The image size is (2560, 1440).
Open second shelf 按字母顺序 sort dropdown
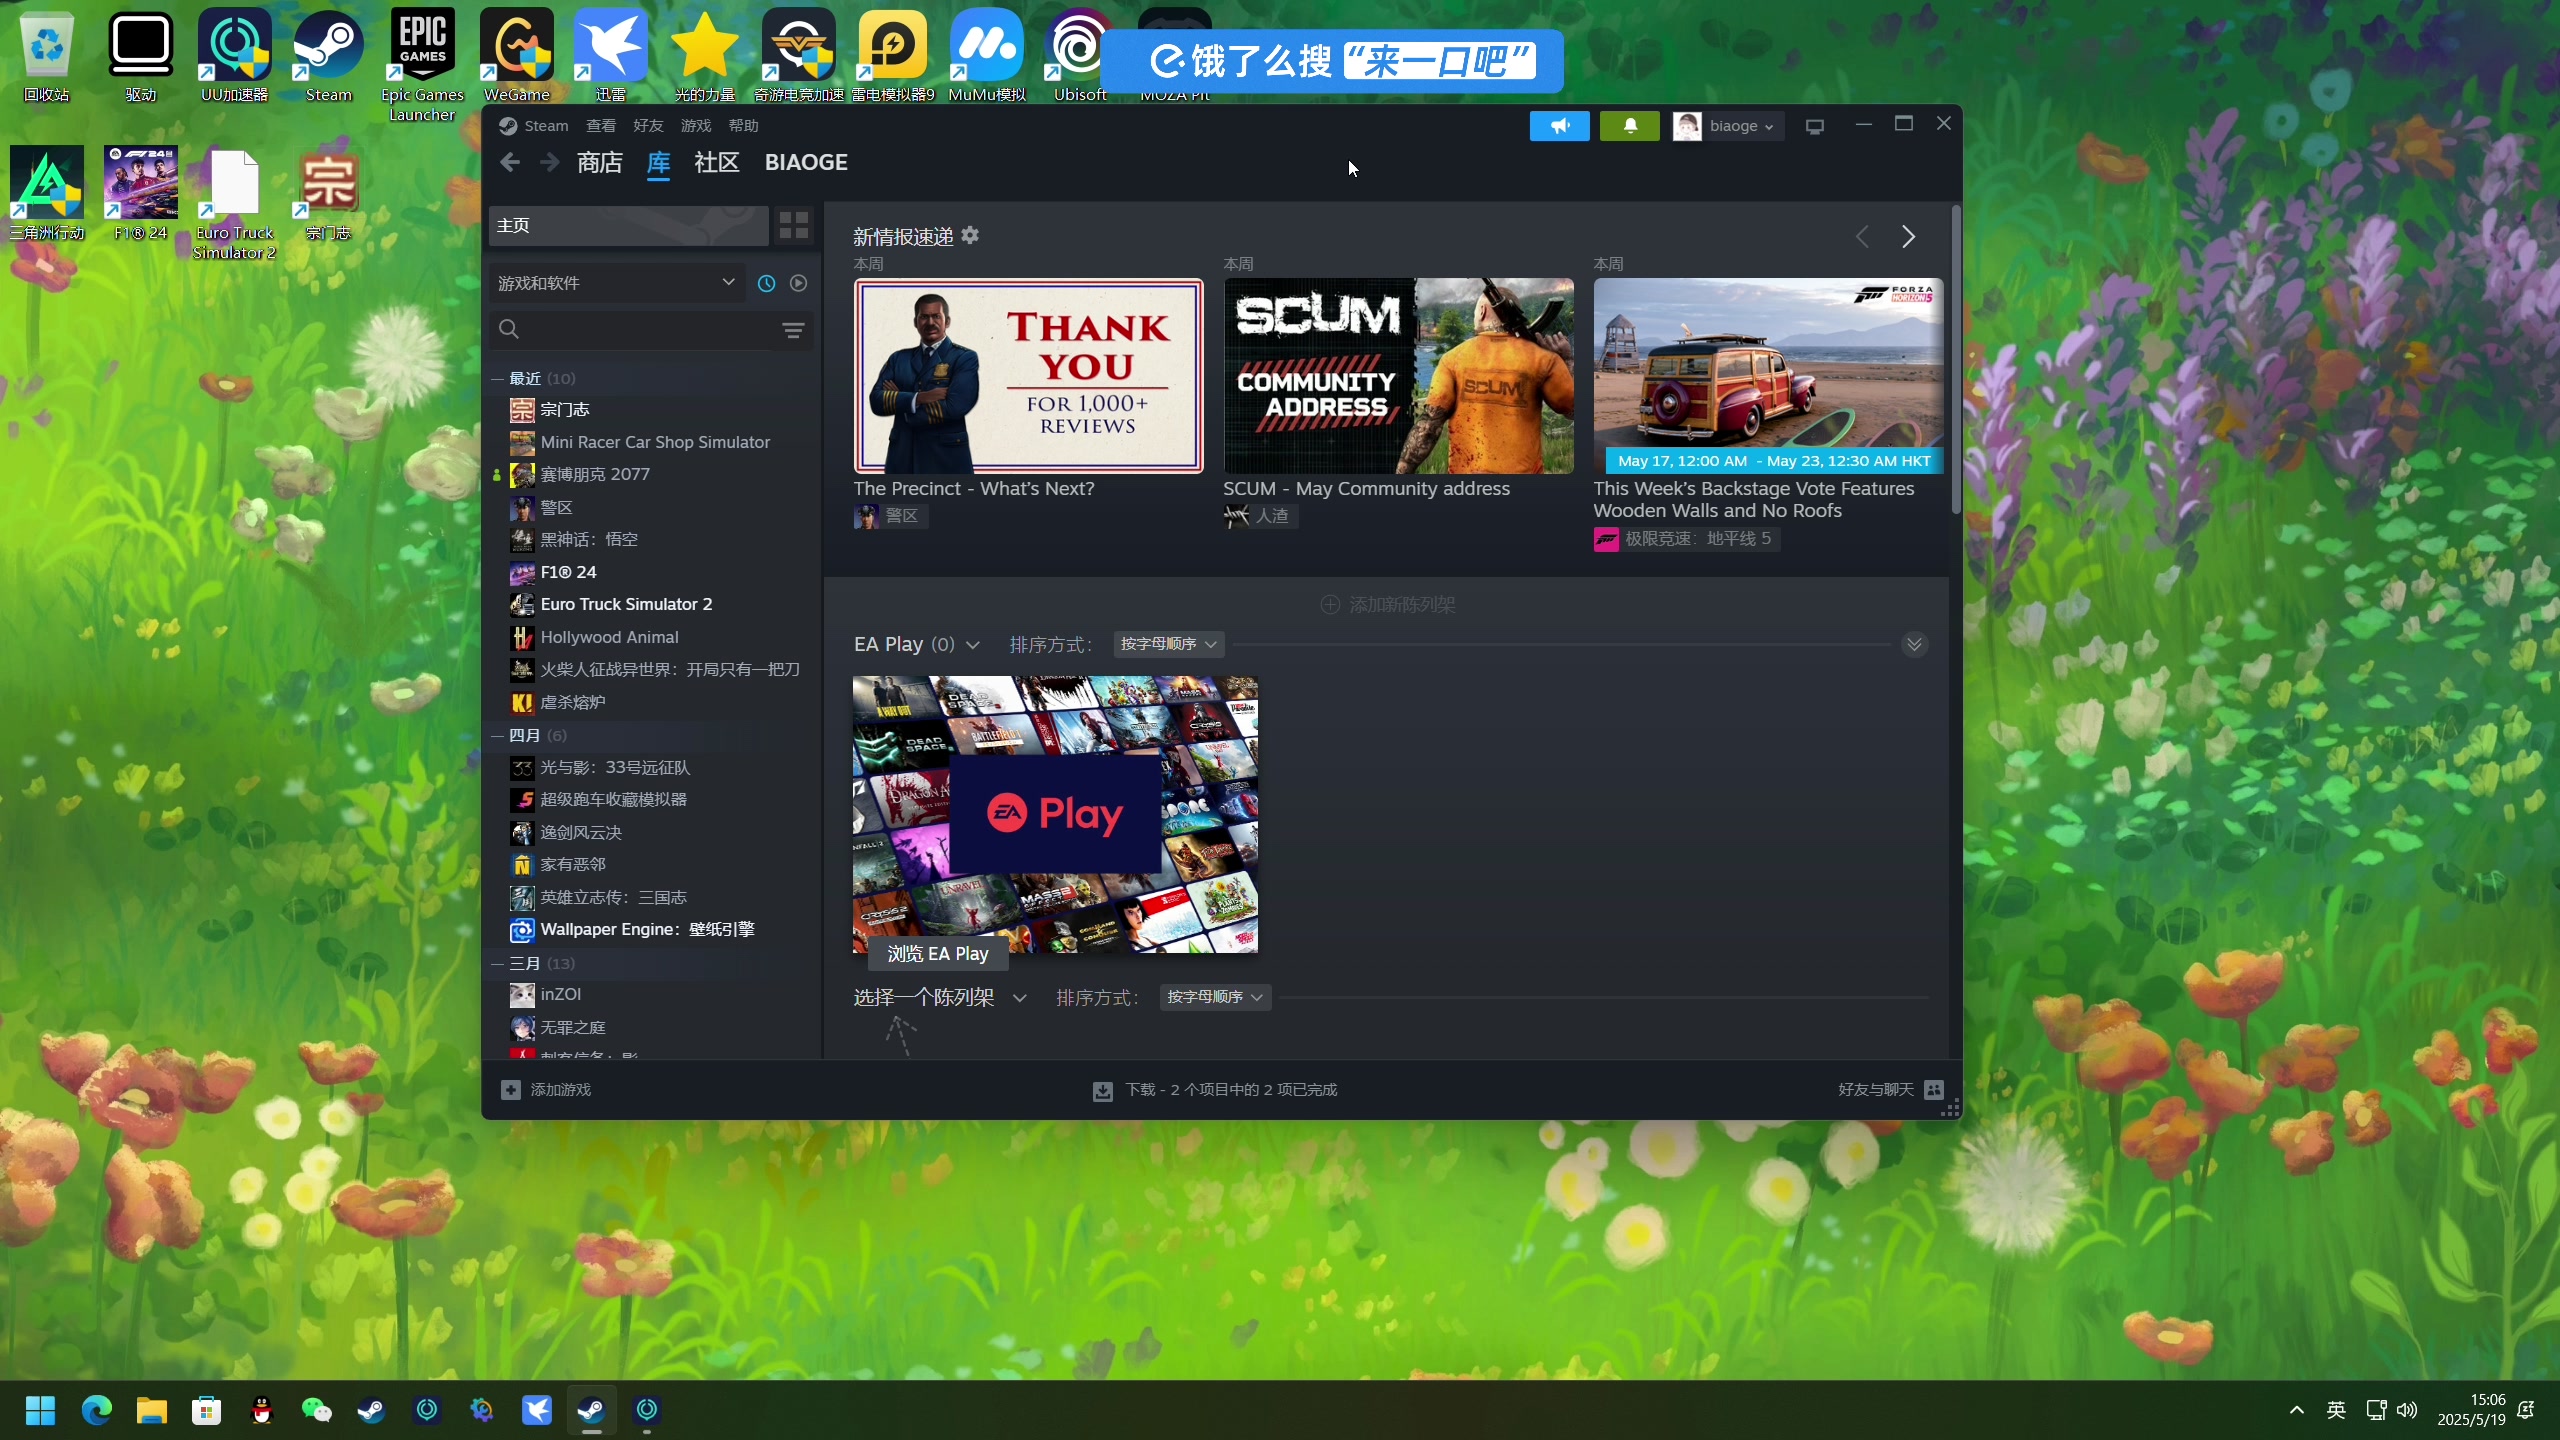(1215, 997)
